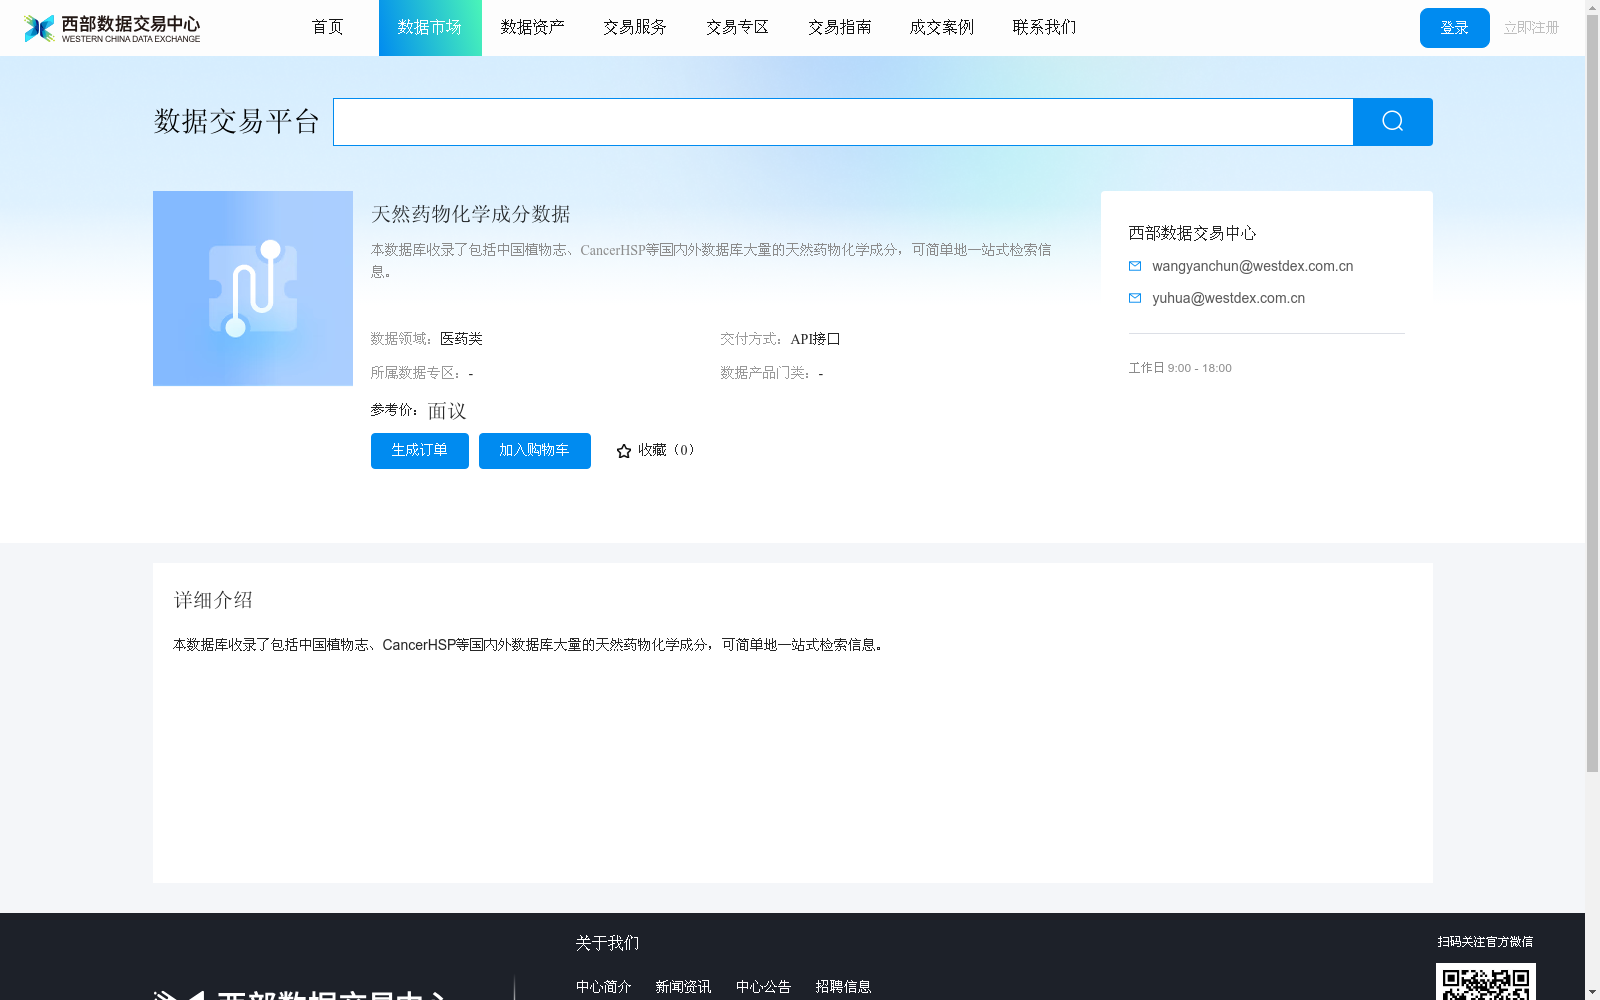
Task: Open the 中心简介 footer link
Action: coord(604,987)
